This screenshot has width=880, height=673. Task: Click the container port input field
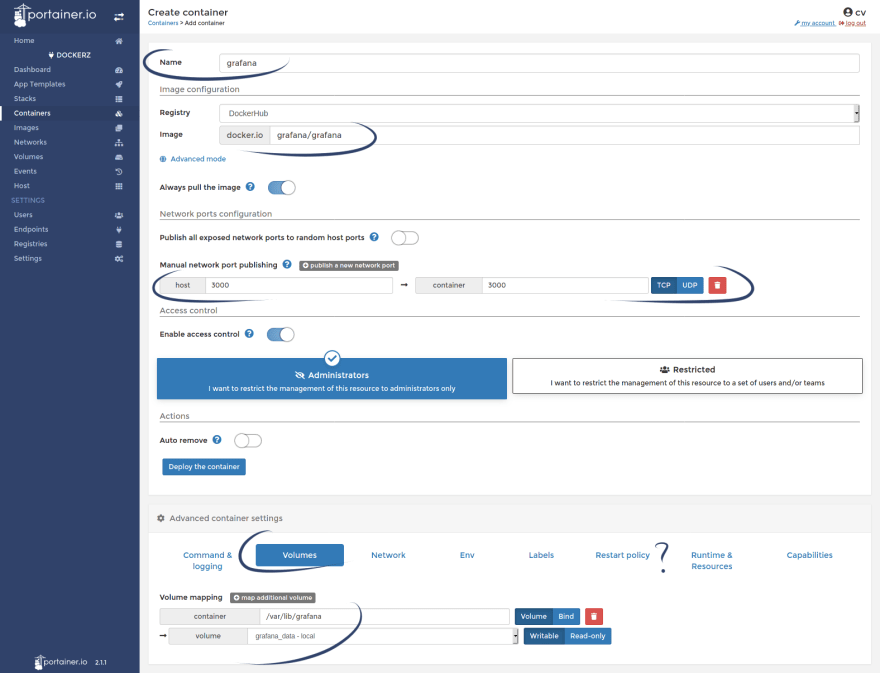(x=565, y=285)
